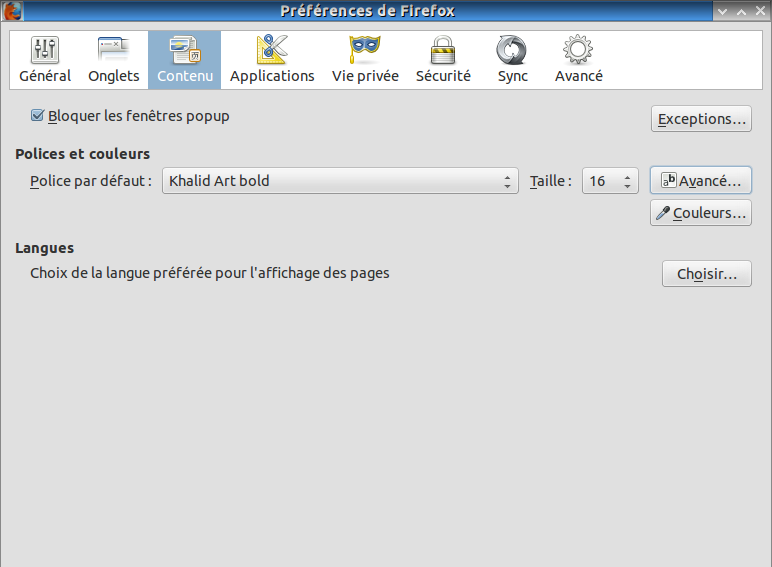Toggle Bloquer les fenêtres popup checkbox
The height and width of the screenshot is (567, 772).
[x=37, y=116]
